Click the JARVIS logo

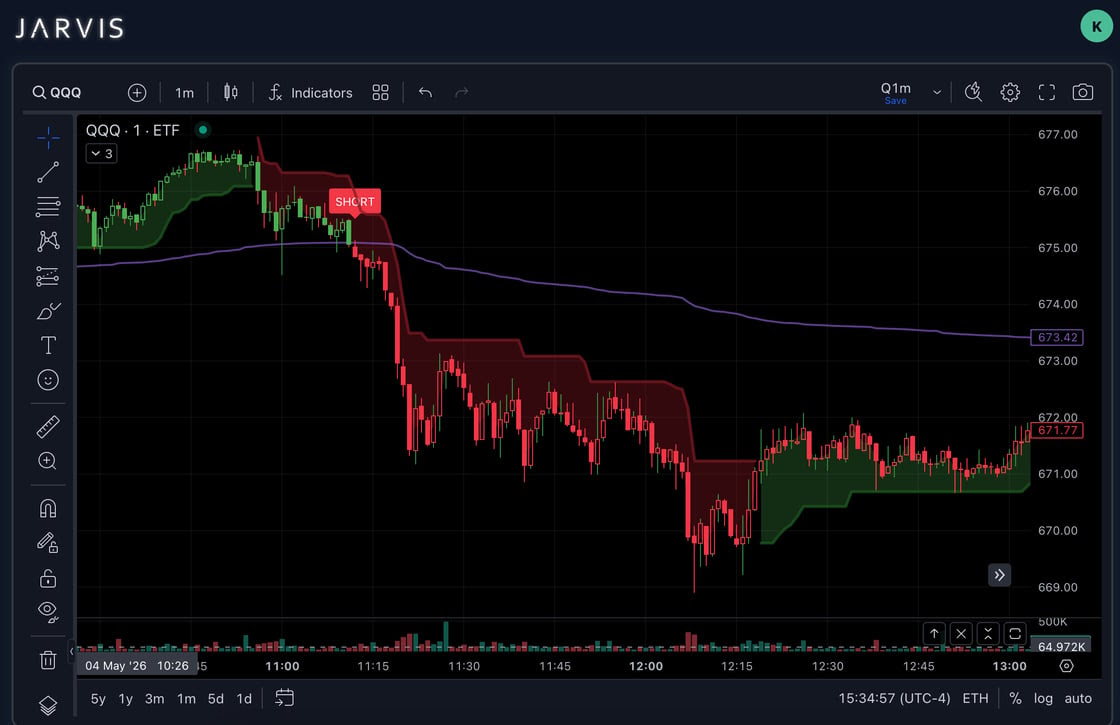point(69,28)
